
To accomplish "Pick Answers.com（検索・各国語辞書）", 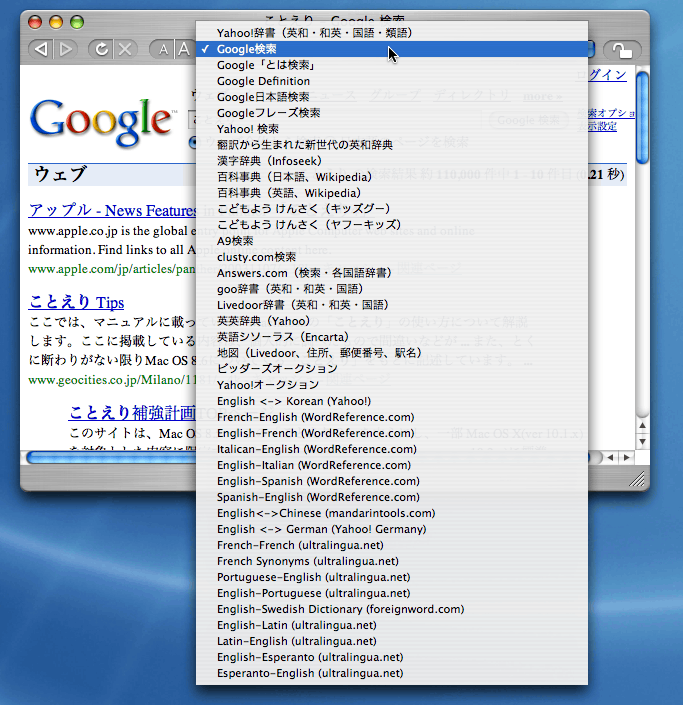I will (x=392, y=273).
